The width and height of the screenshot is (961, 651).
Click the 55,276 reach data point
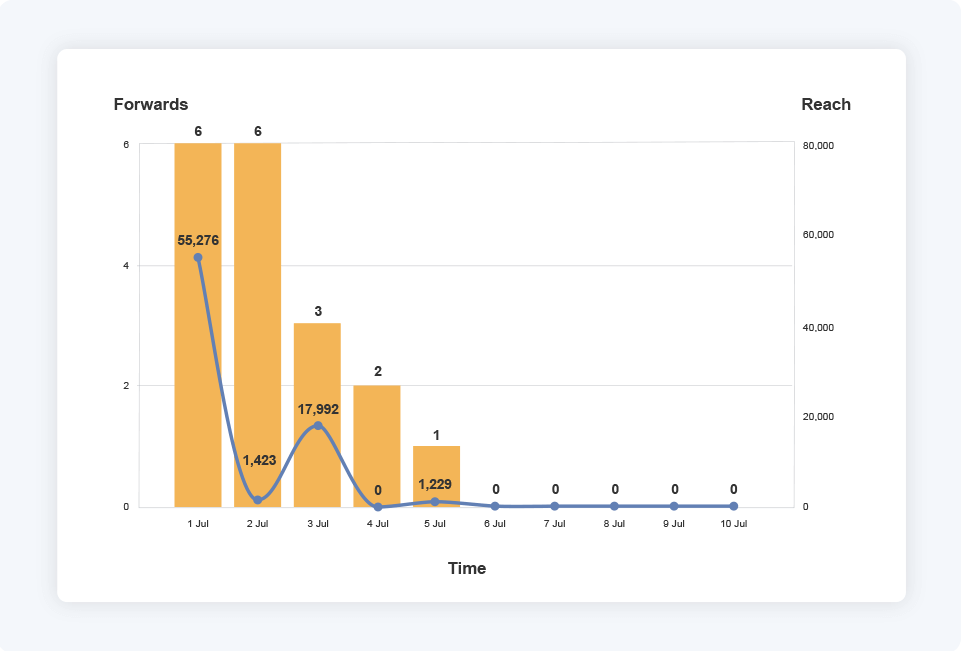tap(198, 257)
